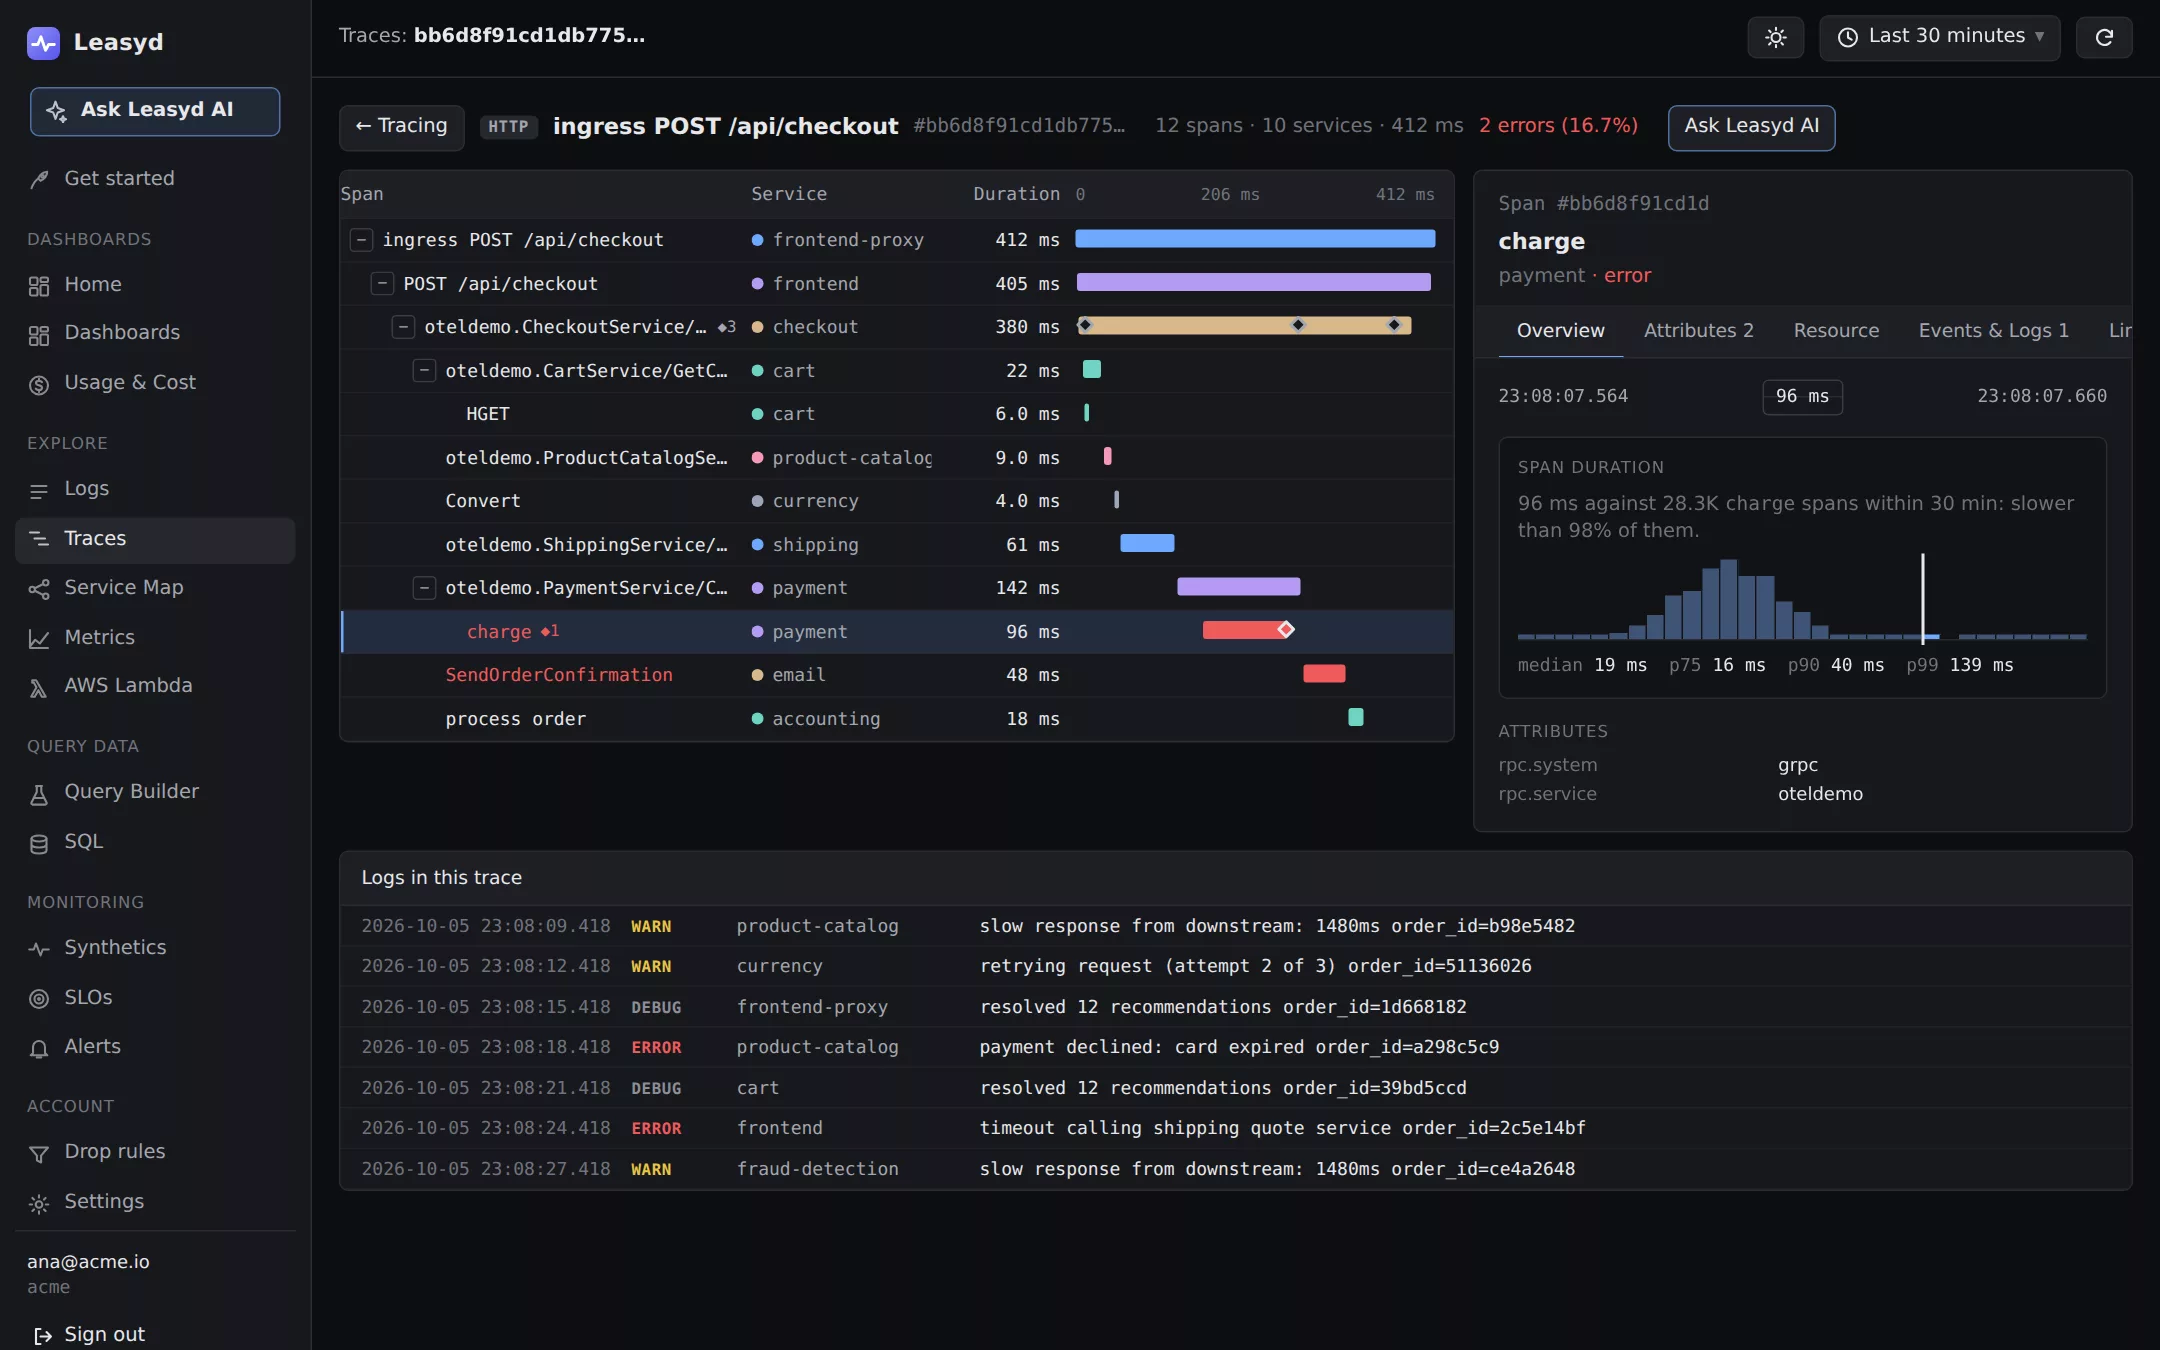Go to Home dashboard icon
The height and width of the screenshot is (1350, 2160).
point(39,286)
